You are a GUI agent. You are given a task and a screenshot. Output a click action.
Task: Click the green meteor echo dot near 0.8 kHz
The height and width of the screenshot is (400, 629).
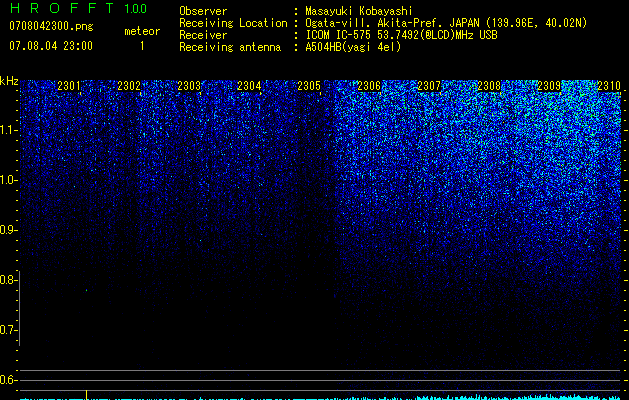point(86,290)
